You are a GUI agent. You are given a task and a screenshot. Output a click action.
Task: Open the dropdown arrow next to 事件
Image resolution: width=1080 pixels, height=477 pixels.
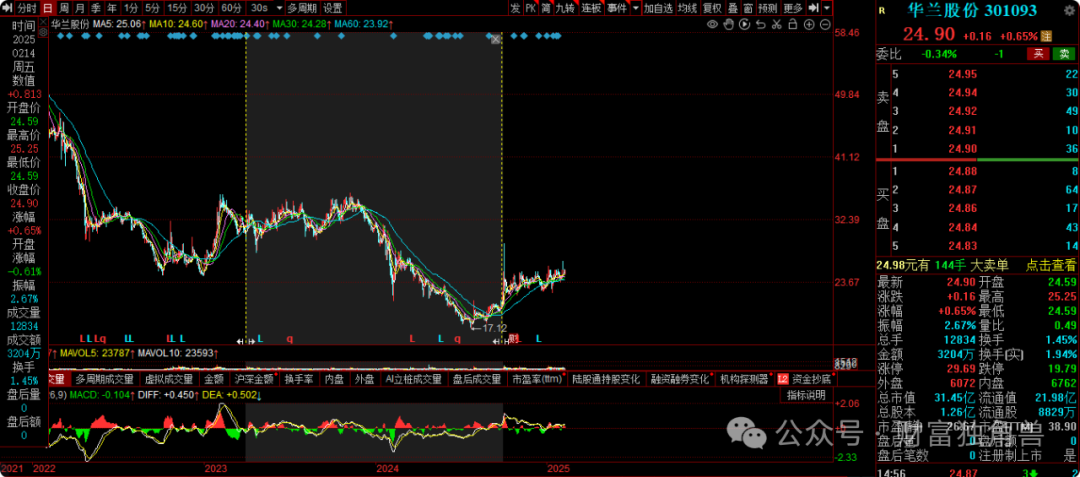(634, 8)
